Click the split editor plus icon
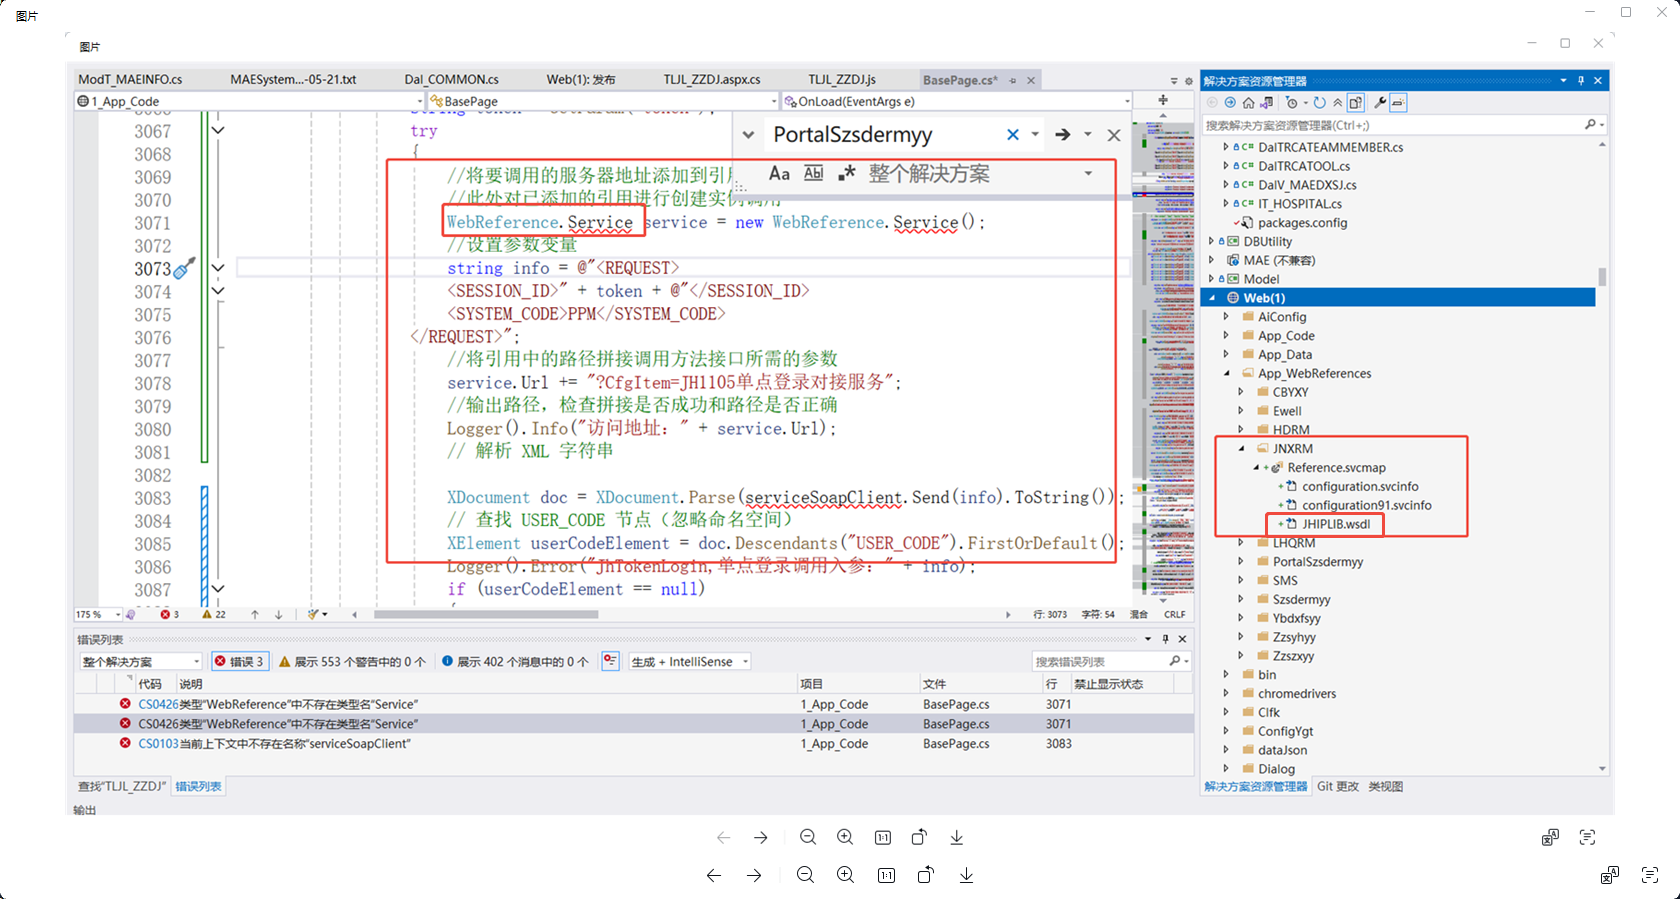 pos(1163,100)
